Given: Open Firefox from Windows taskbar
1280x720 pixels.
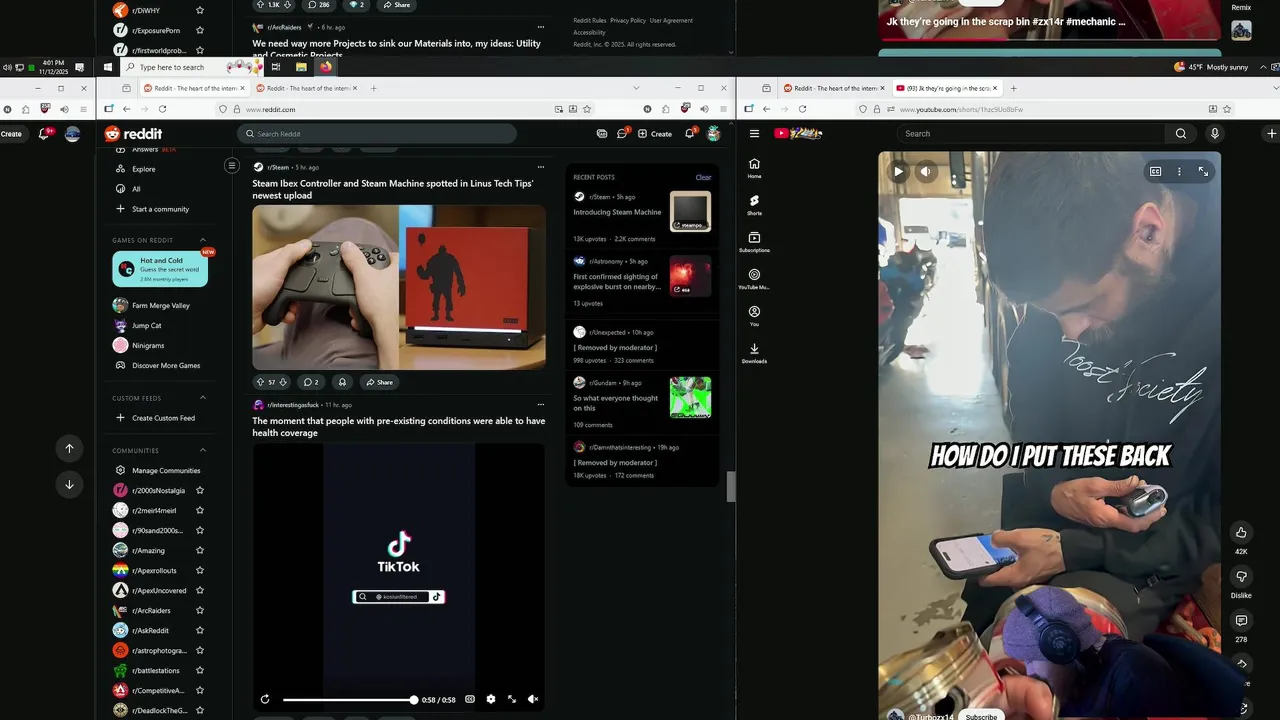Looking at the screenshot, I should tap(326, 67).
